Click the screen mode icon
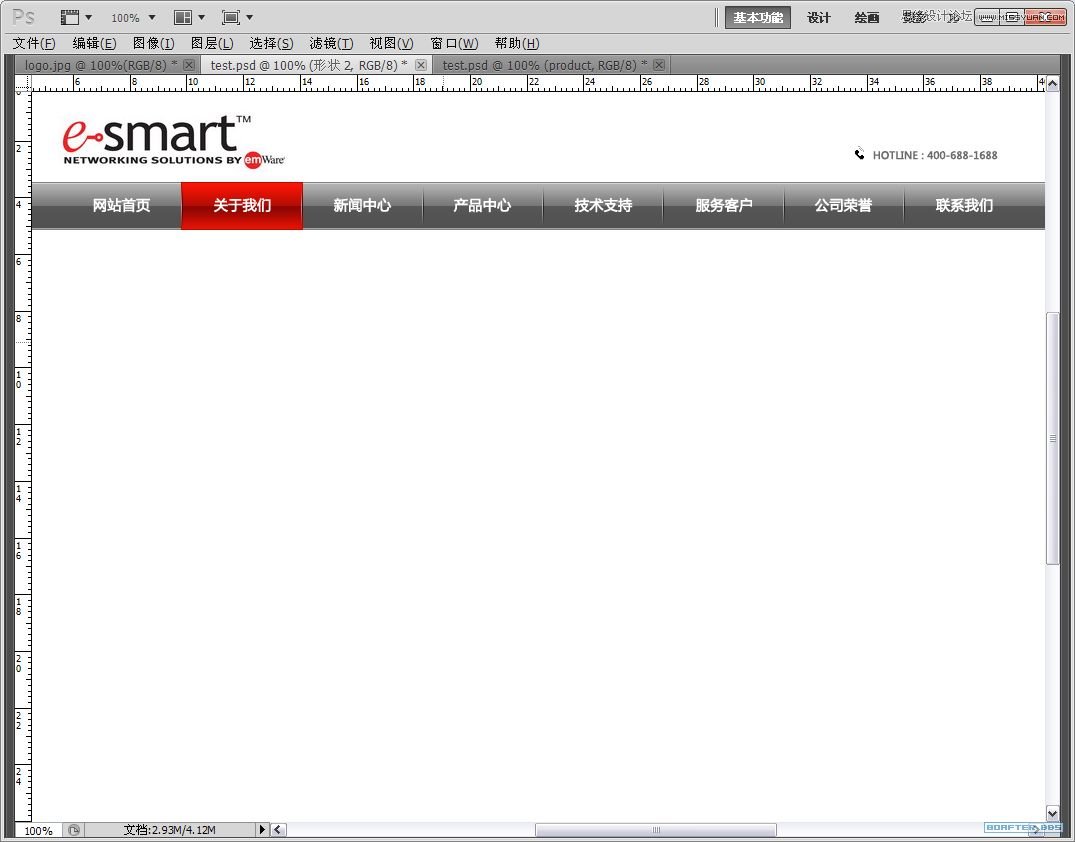 (x=231, y=17)
